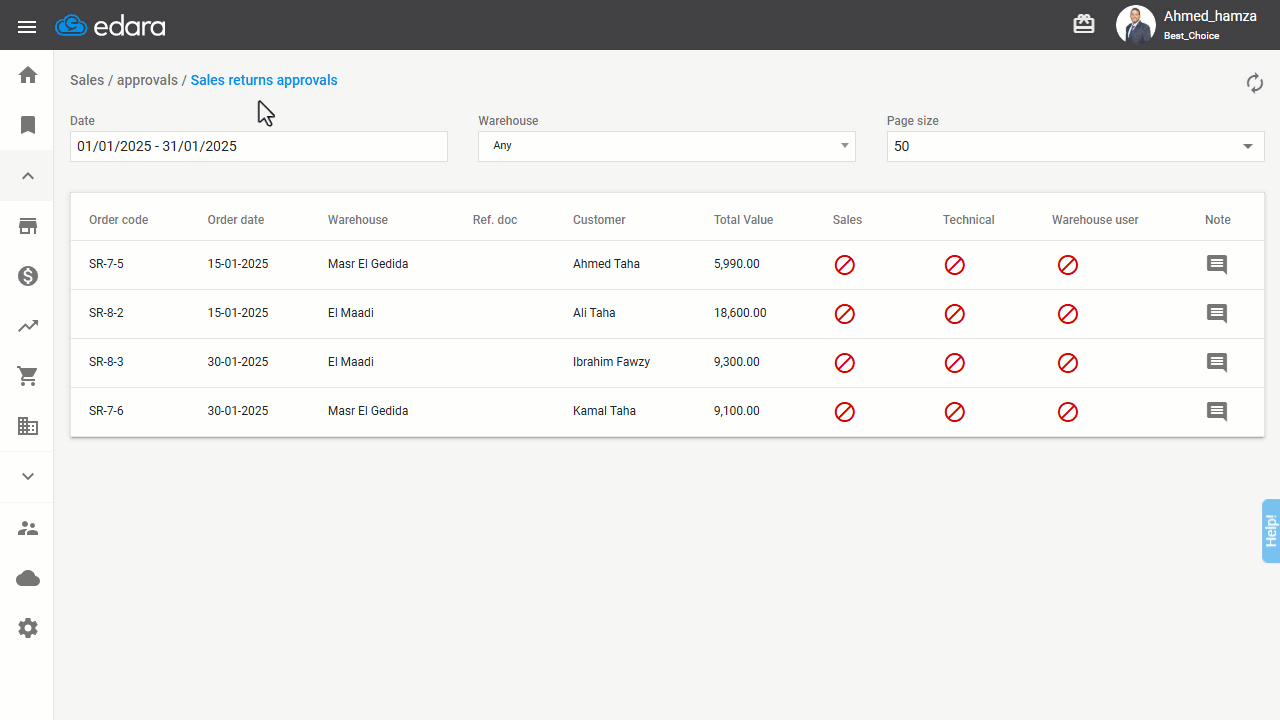This screenshot has height=720, width=1280.
Task: Open the Warehouse dropdown
Action: [x=667, y=146]
